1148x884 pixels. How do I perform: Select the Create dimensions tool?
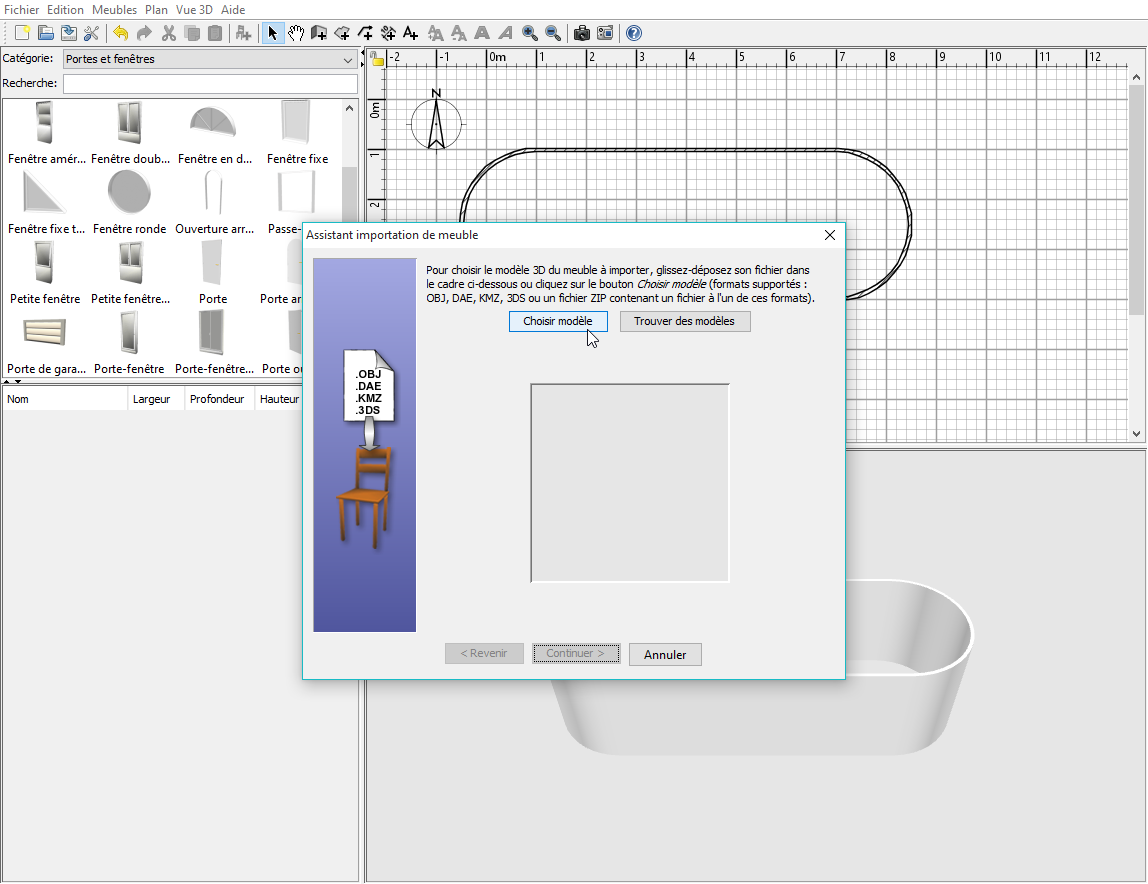click(x=388, y=33)
